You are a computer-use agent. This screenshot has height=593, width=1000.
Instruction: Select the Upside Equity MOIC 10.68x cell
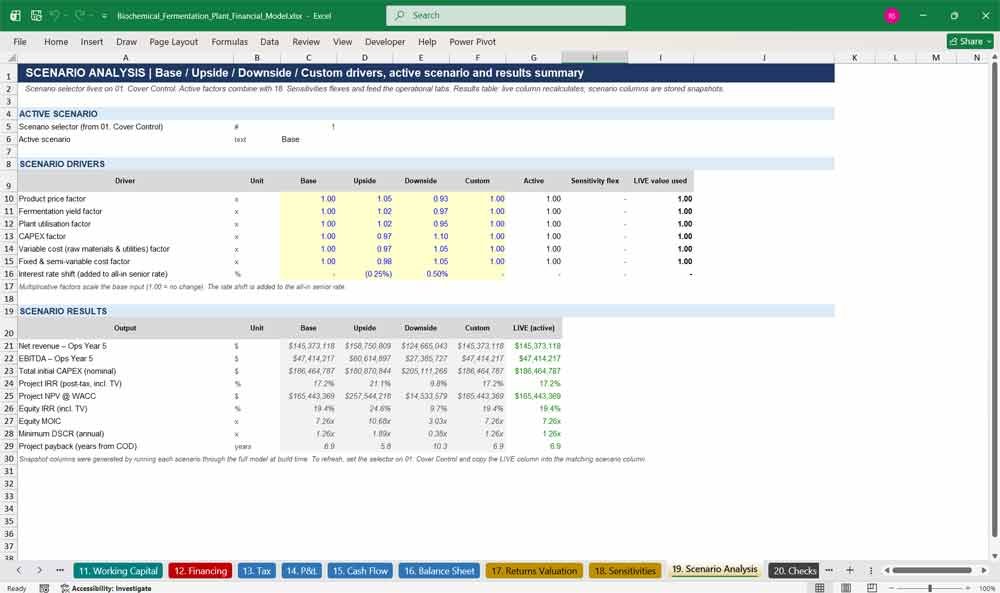pyautogui.click(x=365, y=421)
